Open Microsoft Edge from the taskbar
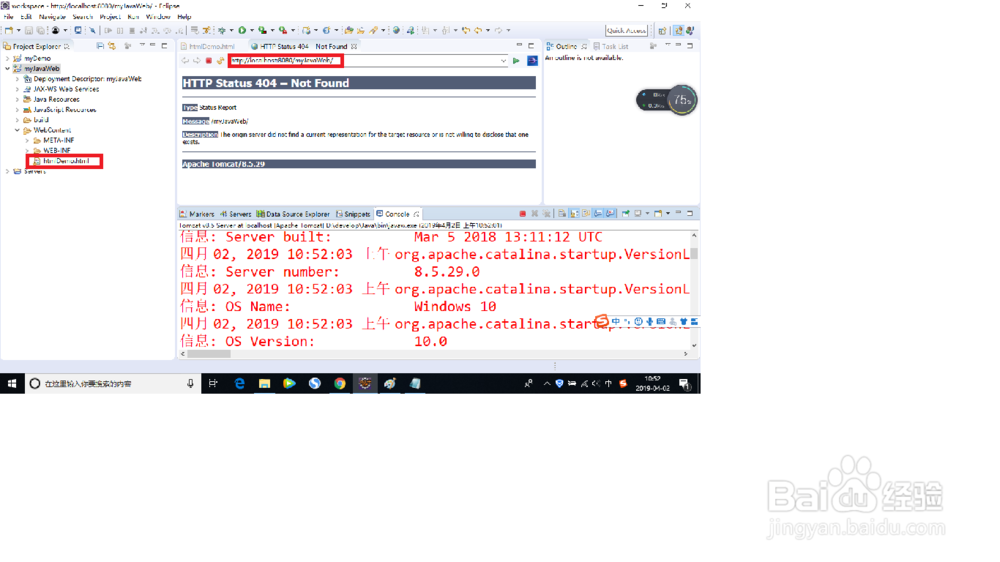Image resolution: width=1000 pixels, height=562 pixels. coord(239,383)
